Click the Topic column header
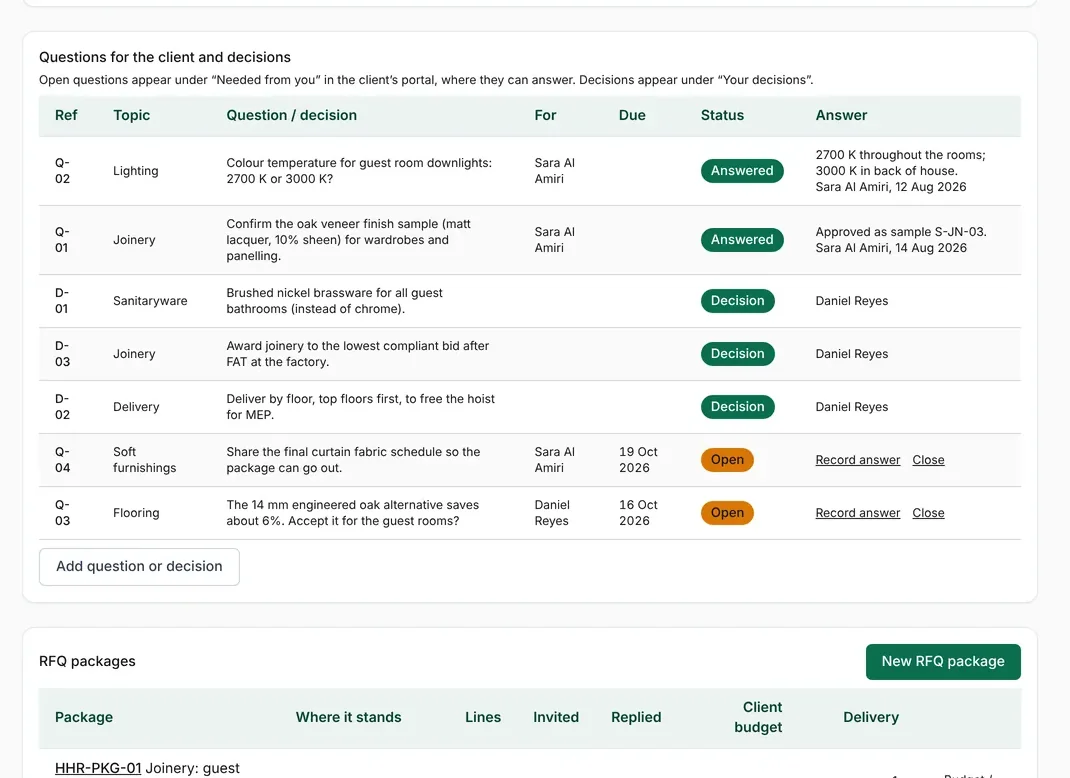 [132, 115]
